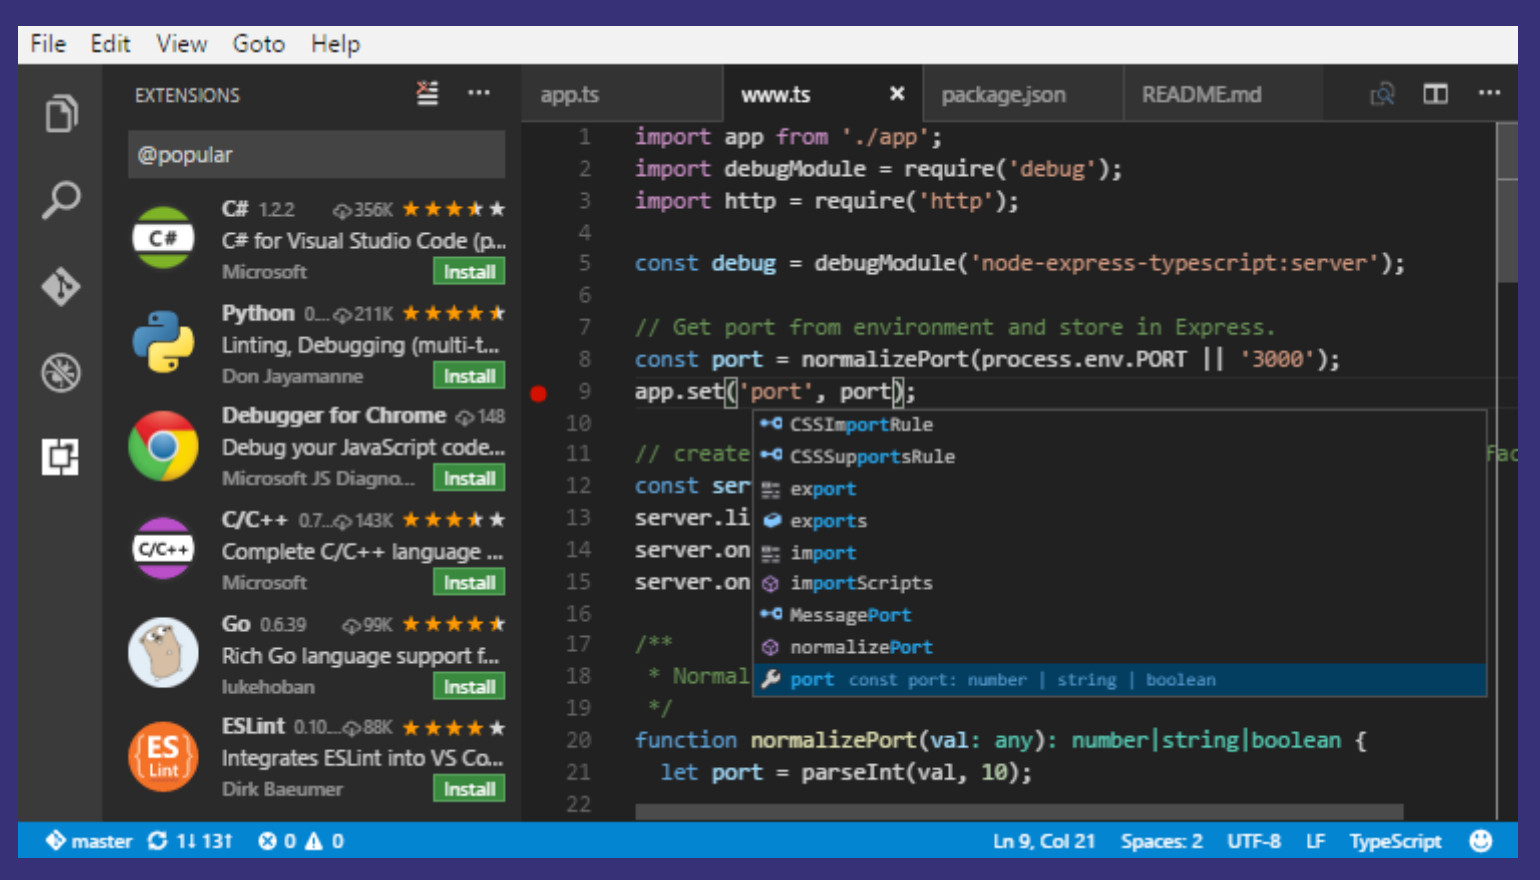
Task: Open the Source Control git icon
Action: [x=61, y=287]
